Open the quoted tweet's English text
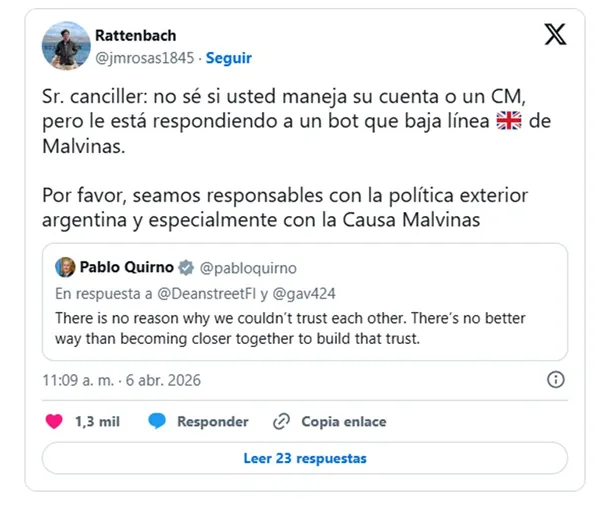Viewport: 610px width, 509px height. click(x=290, y=326)
